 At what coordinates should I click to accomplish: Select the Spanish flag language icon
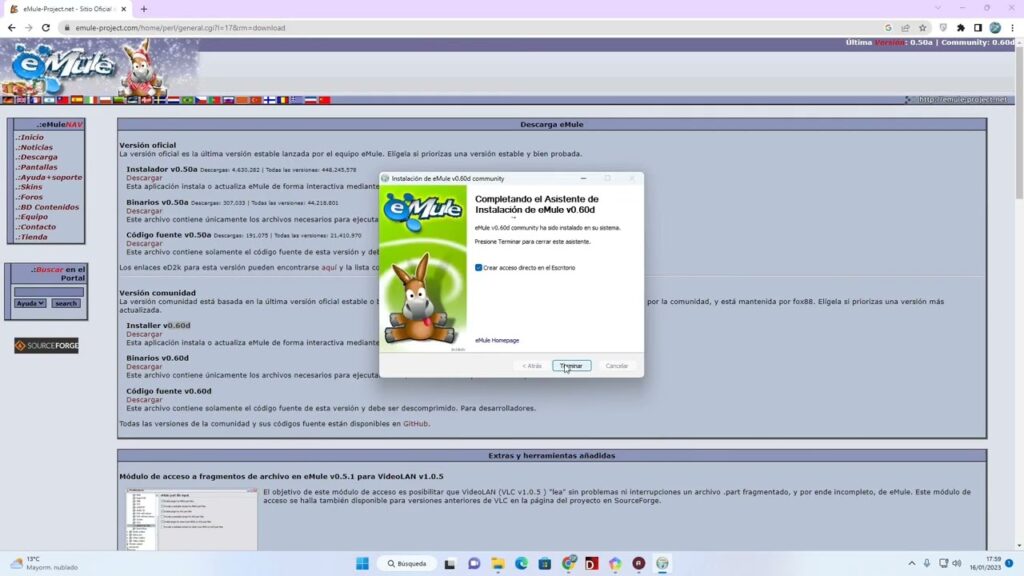click(x=77, y=100)
